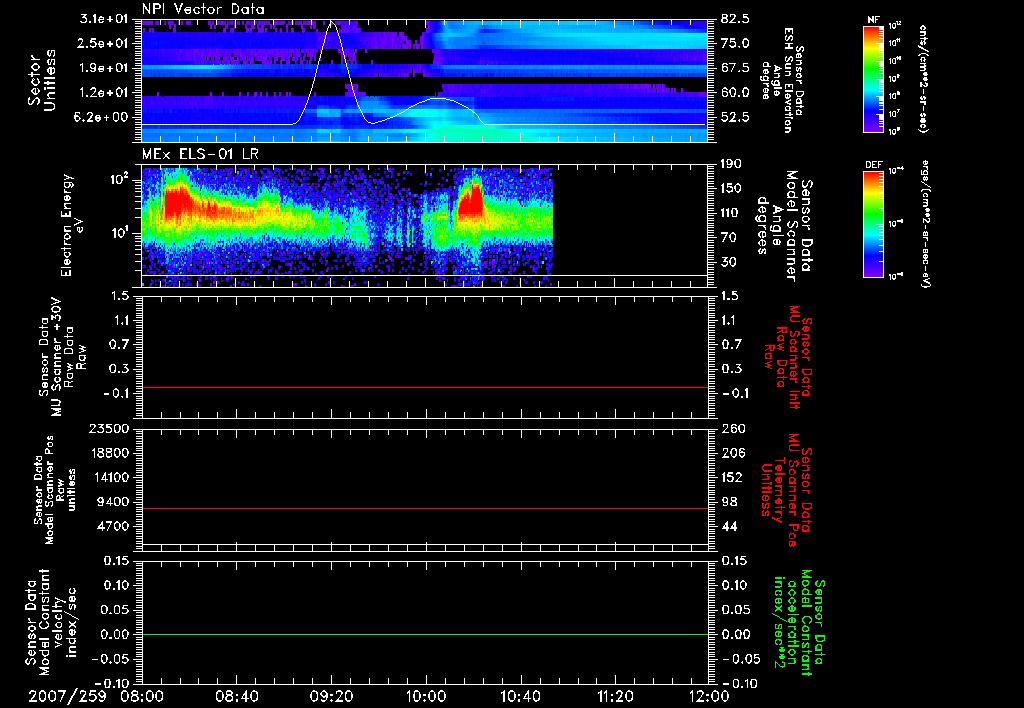This screenshot has width=1024, height=708.
Task: Click the 206 telemetry tick label
Action: pos(732,453)
